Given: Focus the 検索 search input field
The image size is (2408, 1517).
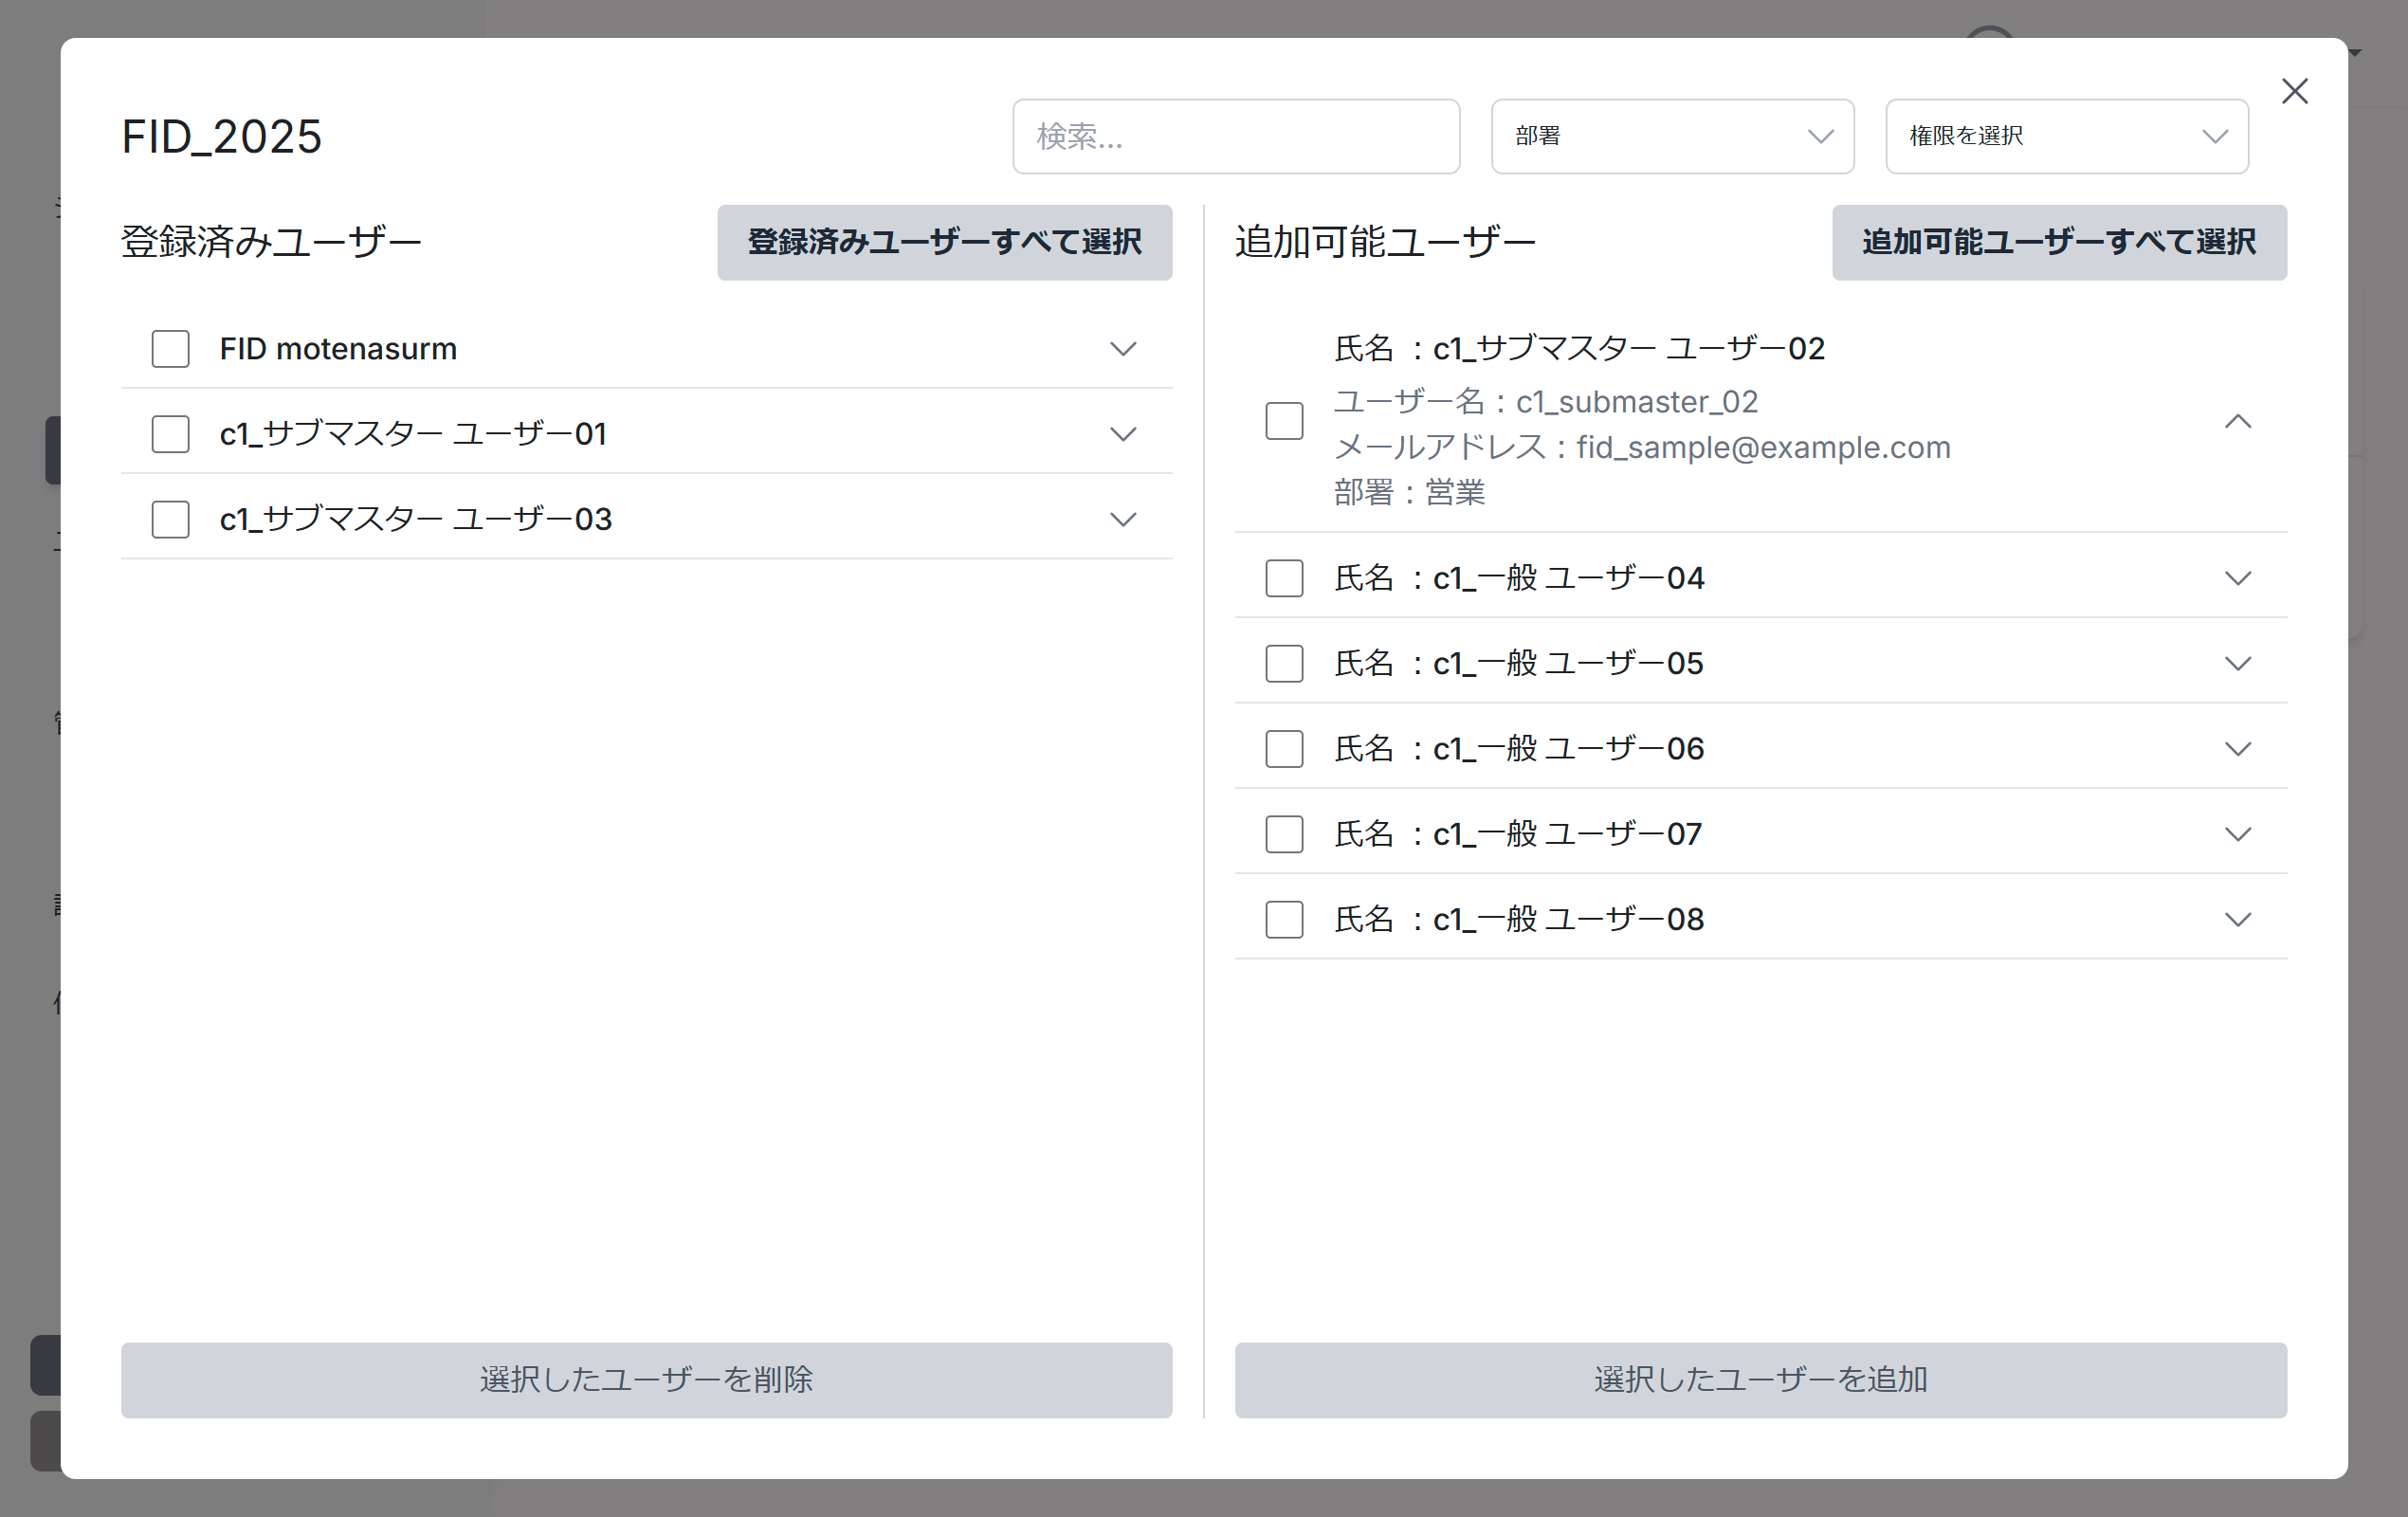Looking at the screenshot, I should point(1235,136).
